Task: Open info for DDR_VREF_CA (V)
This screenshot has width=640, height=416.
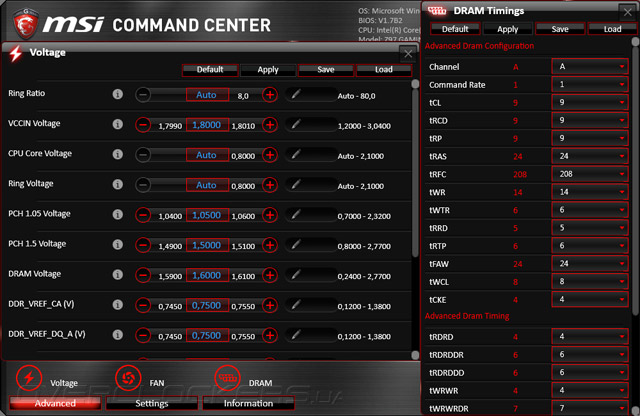Action: click(118, 305)
